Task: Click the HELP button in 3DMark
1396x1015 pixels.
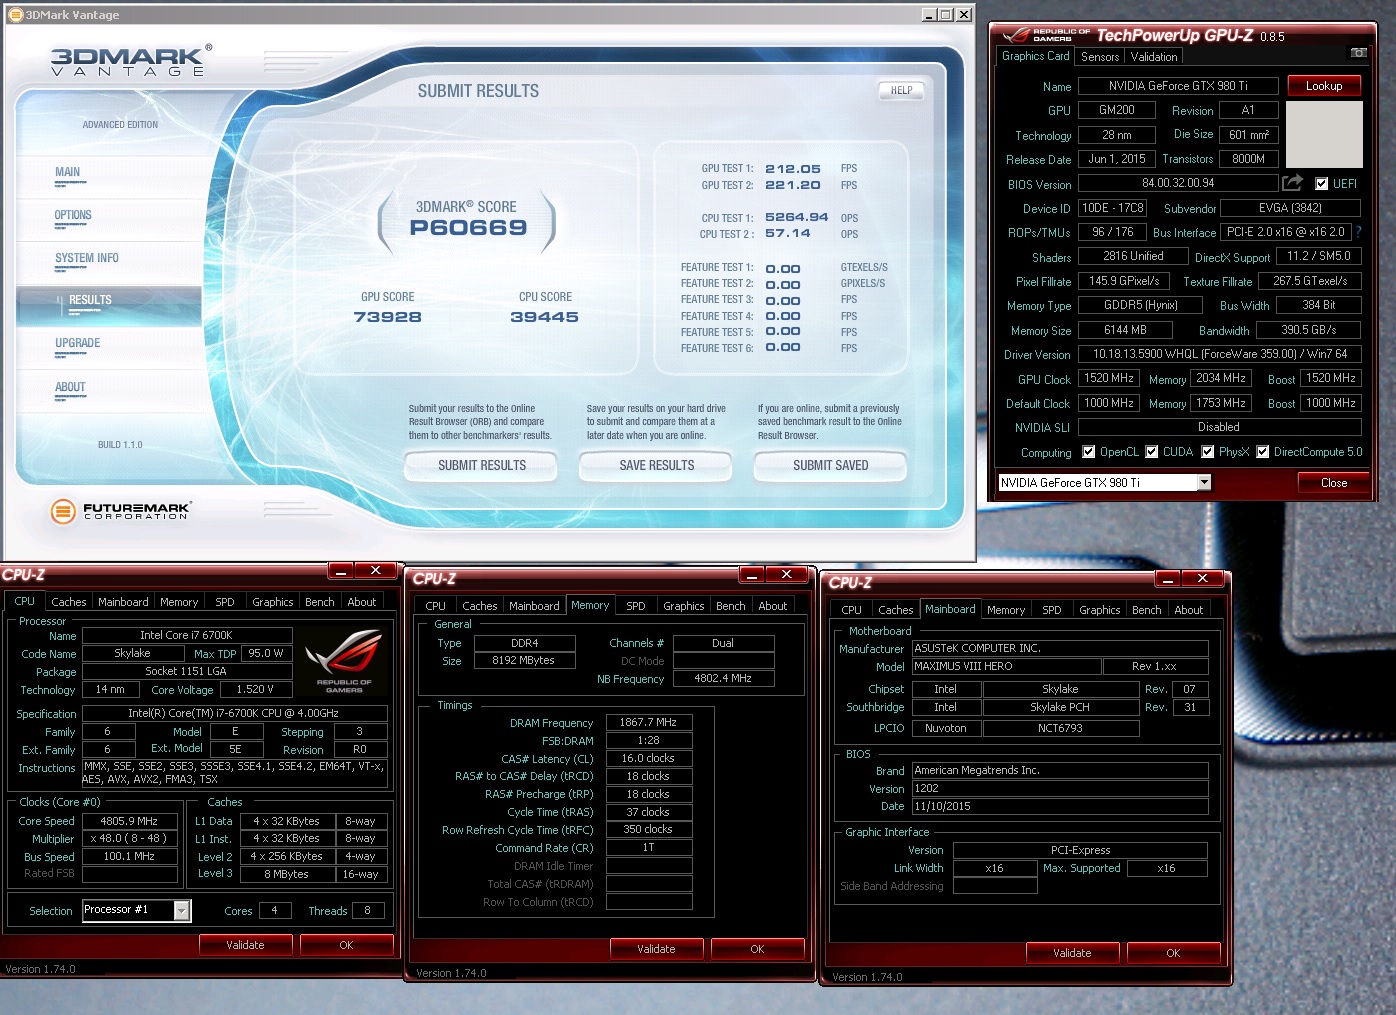Action: tap(901, 90)
